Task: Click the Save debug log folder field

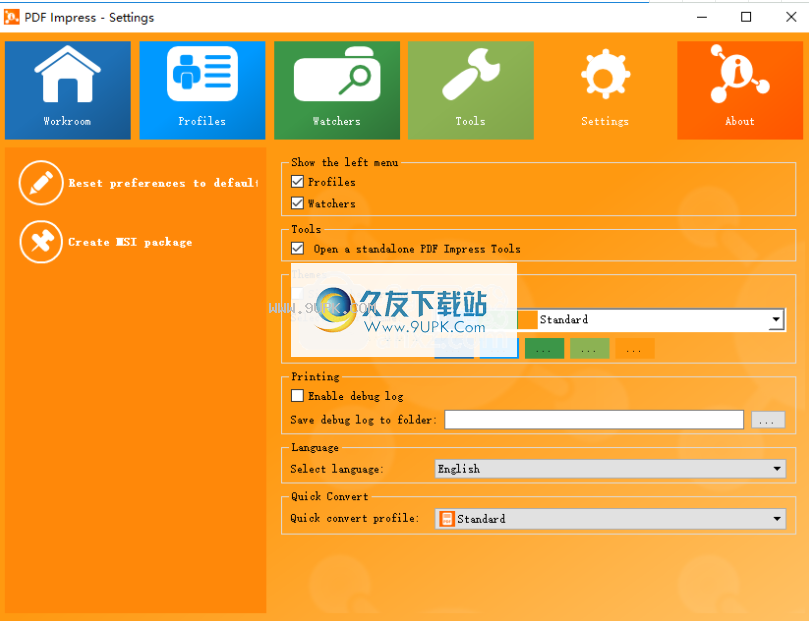Action: (x=594, y=420)
